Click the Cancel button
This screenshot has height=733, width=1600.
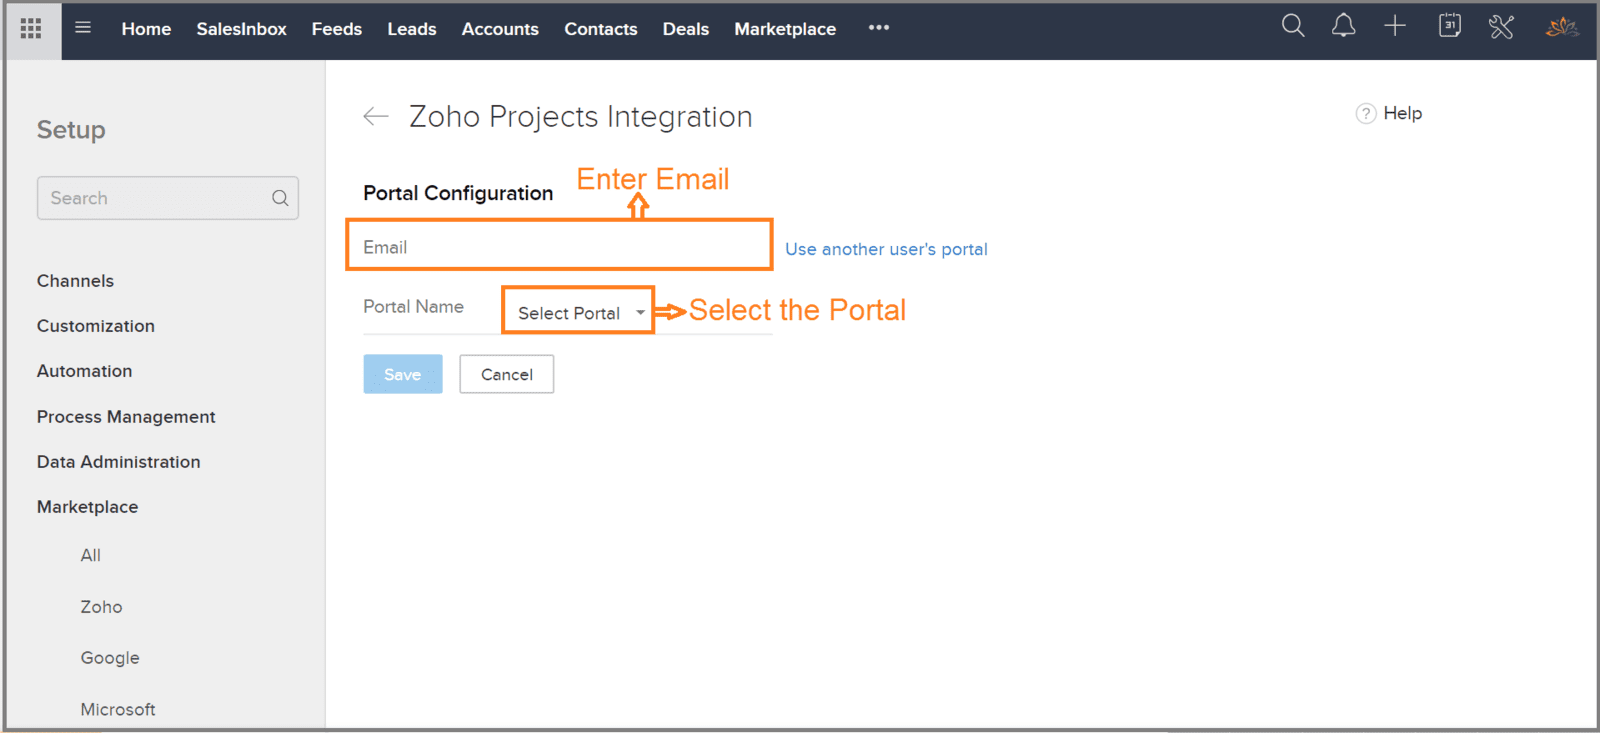[507, 374]
